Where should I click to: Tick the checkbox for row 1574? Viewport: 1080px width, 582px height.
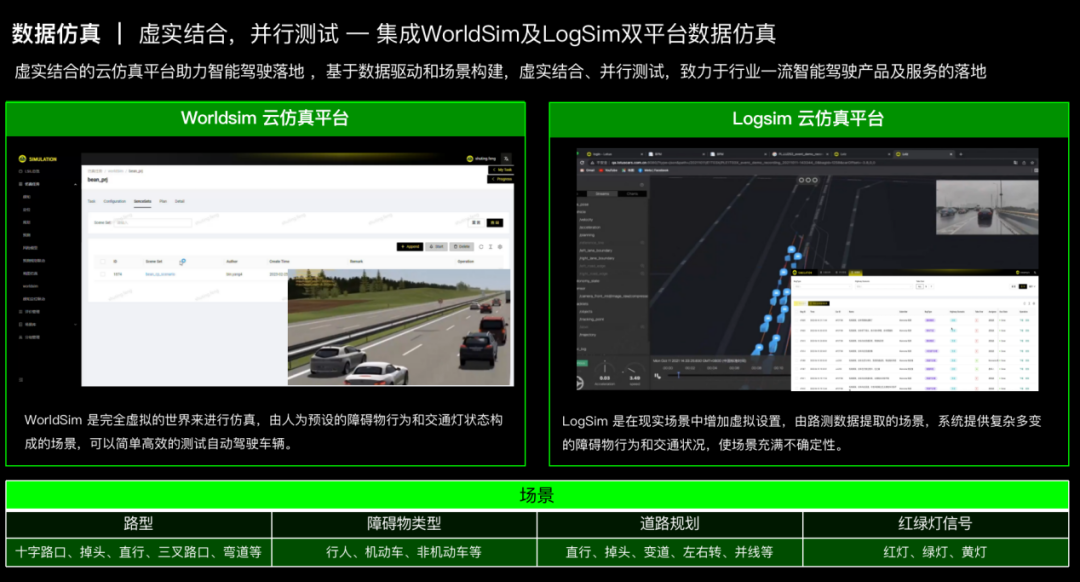(103, 274)
